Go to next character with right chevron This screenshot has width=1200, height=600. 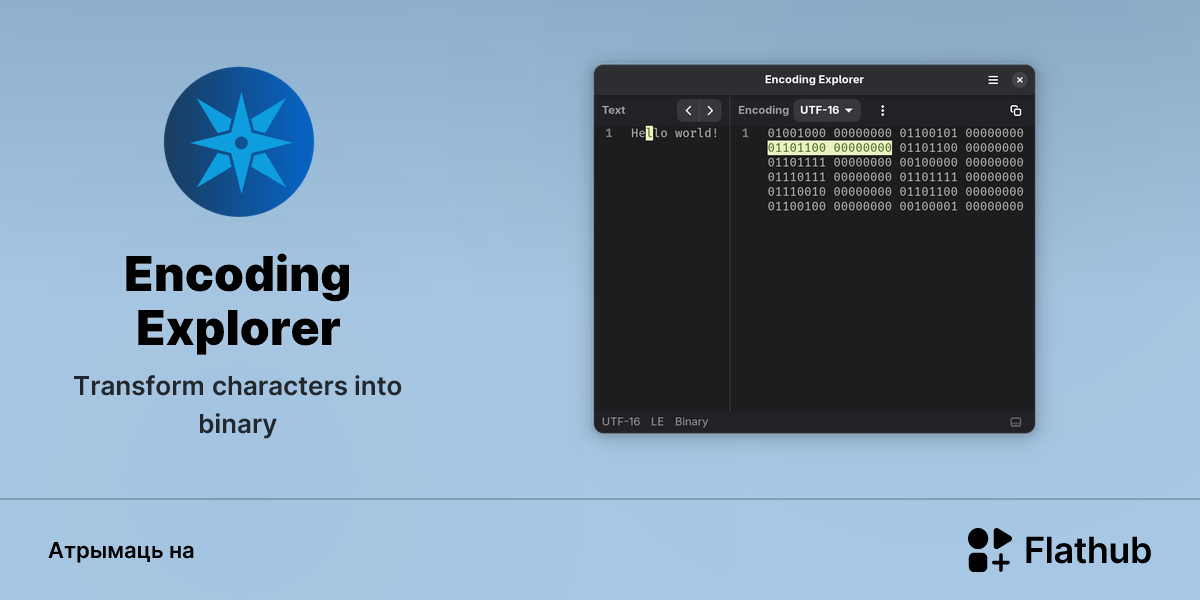[710, 110]
